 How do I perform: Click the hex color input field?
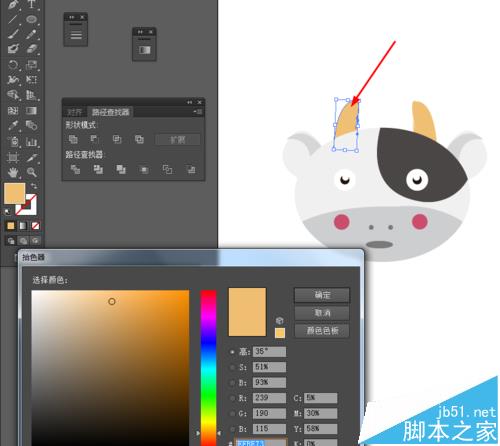click(260, 443)
